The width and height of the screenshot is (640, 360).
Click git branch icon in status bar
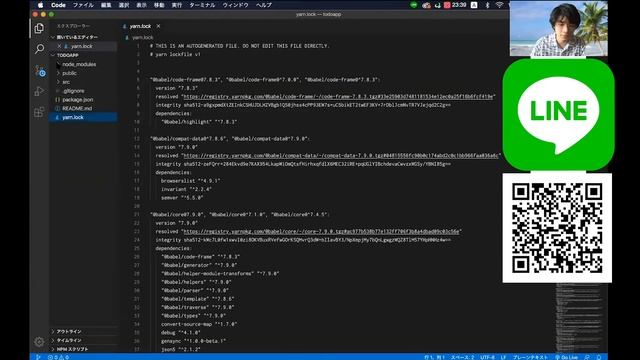[38, 357]
